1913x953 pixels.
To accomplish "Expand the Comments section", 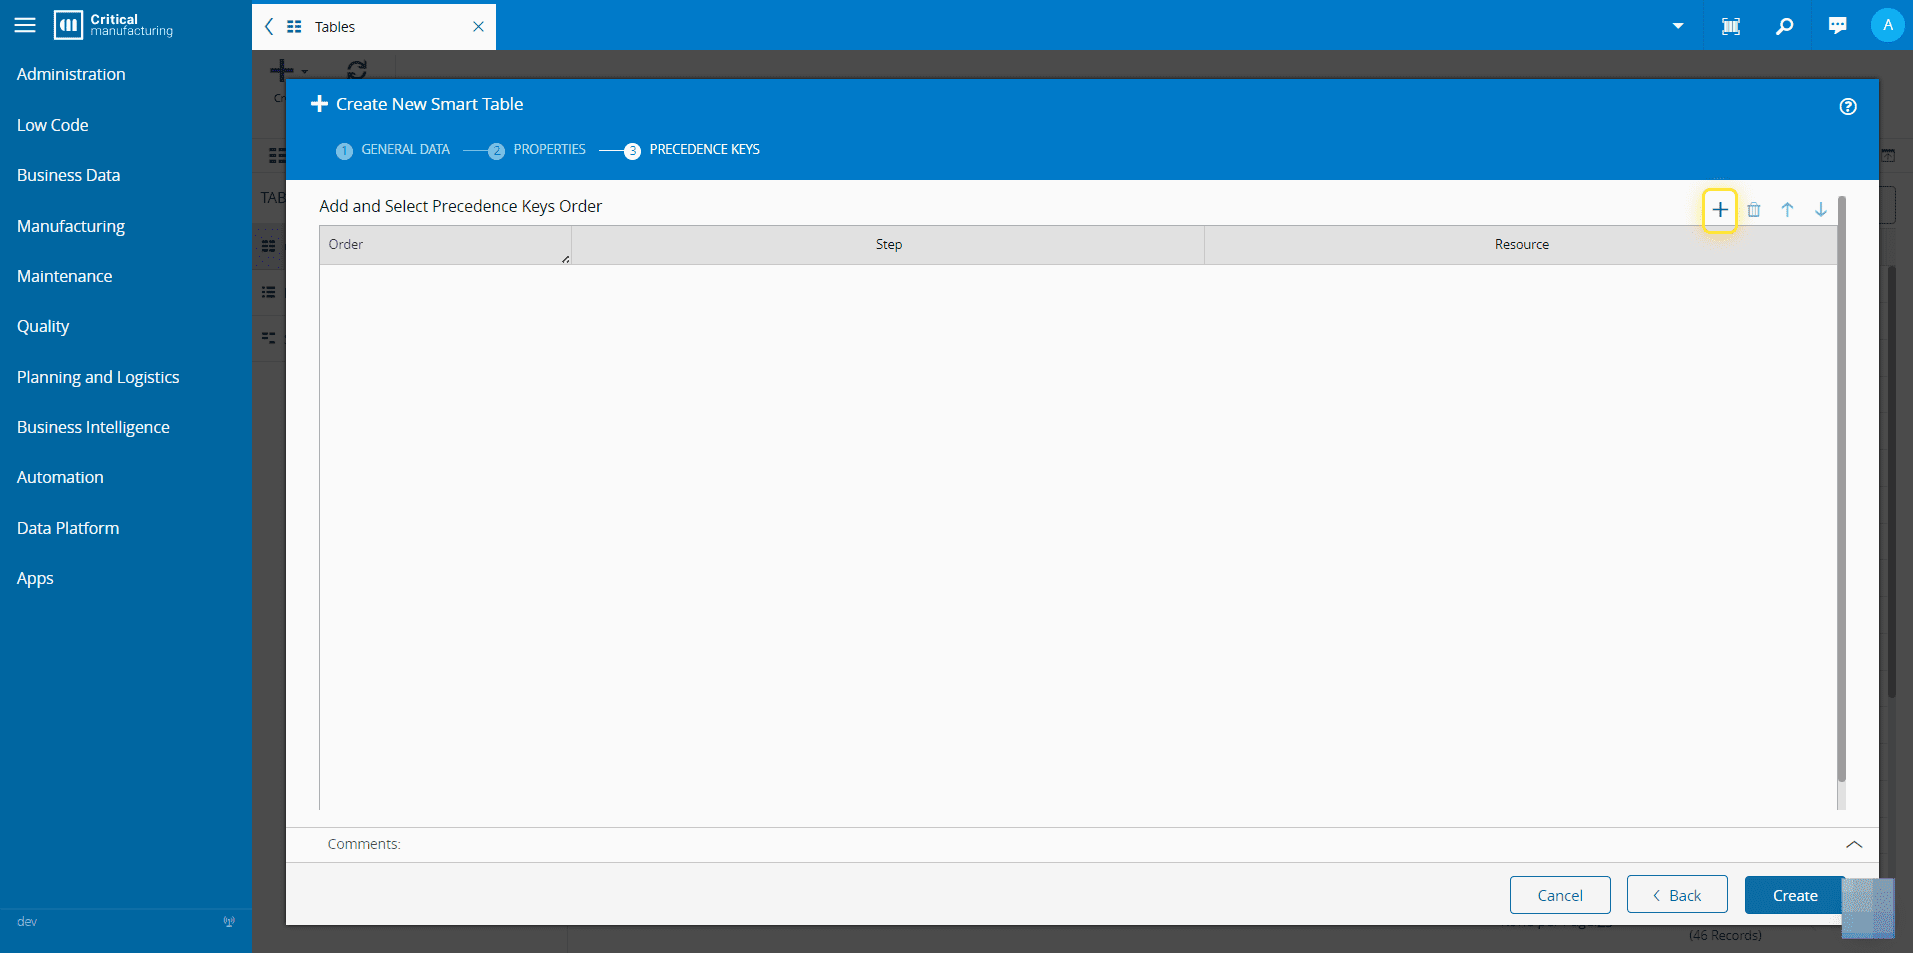I will (x=1853, y=845).
